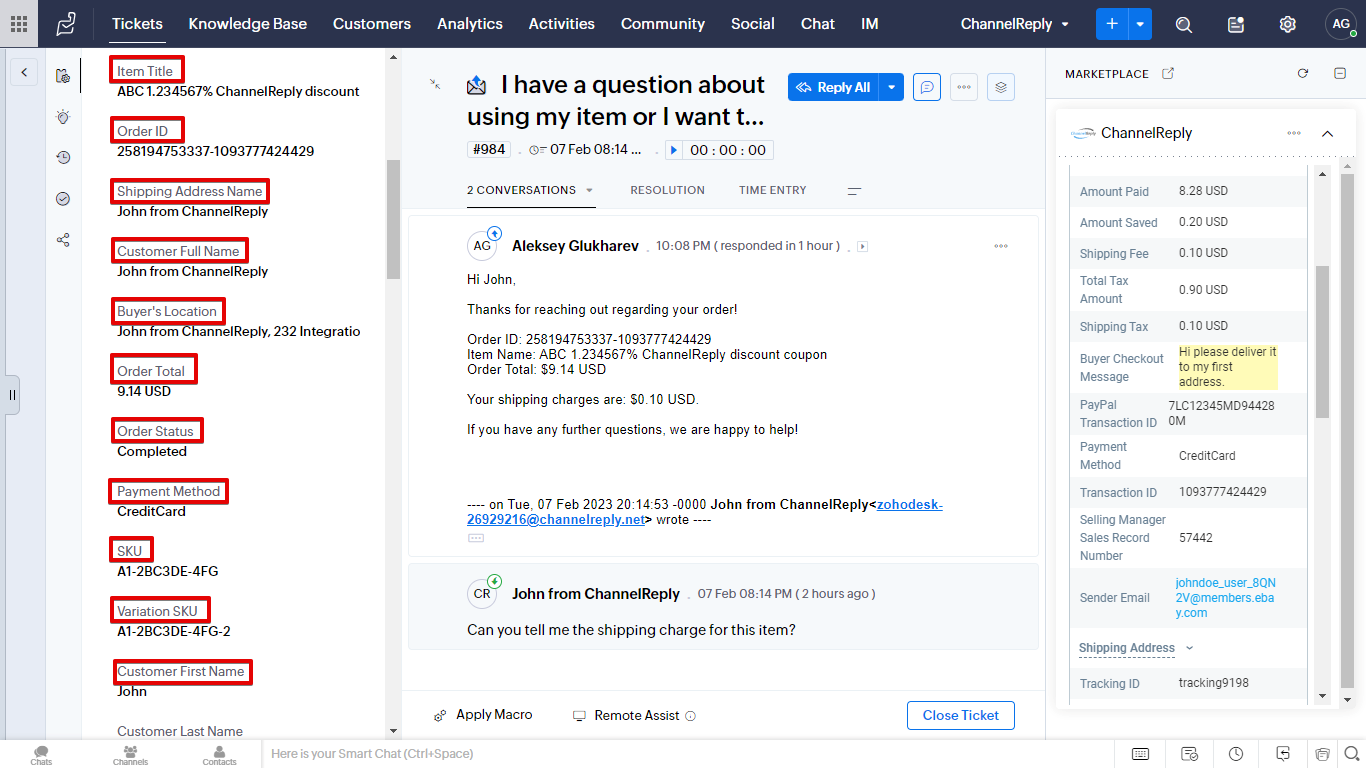Open the Analytics module
The image size is (1366, 768).
point(470,24)
